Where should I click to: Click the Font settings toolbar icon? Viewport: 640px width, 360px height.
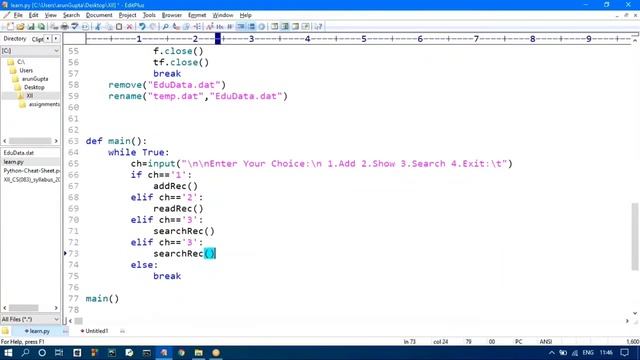pyautogui.click(x=209, y=27)
